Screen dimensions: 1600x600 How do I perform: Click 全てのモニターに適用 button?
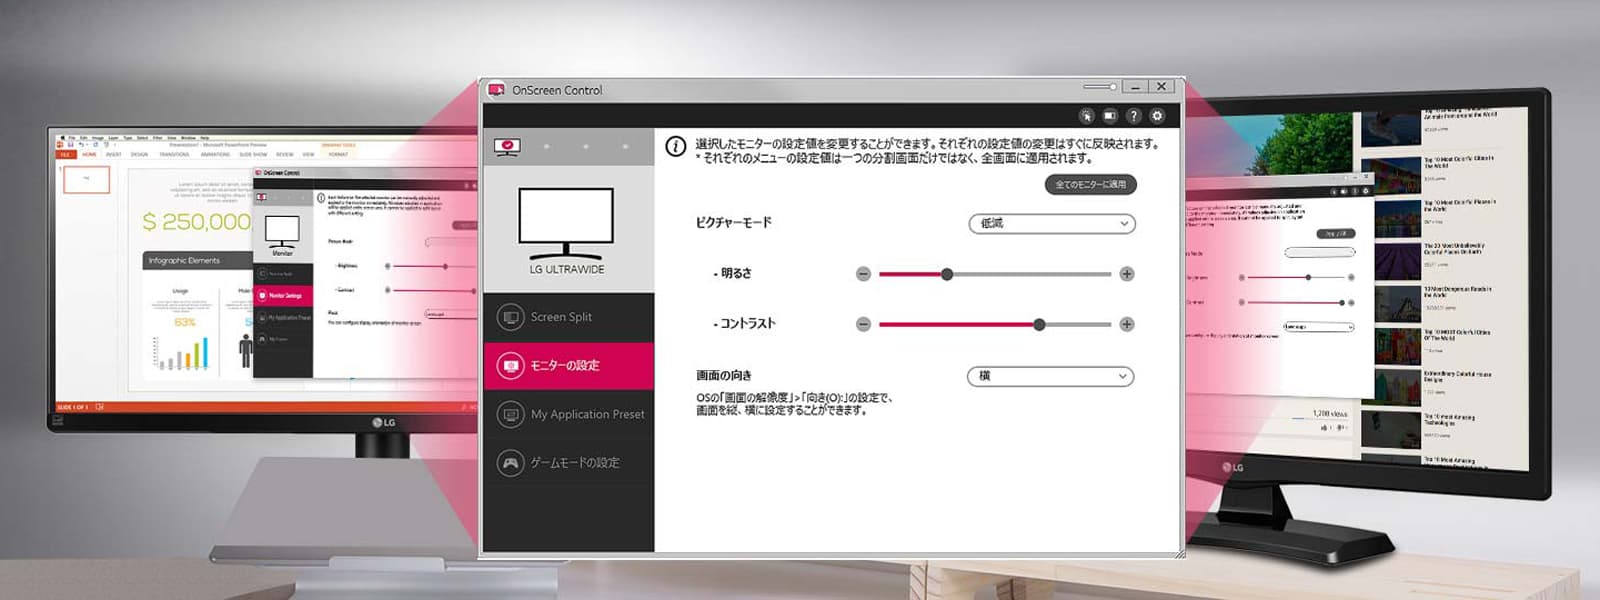tap(1090, 185)
